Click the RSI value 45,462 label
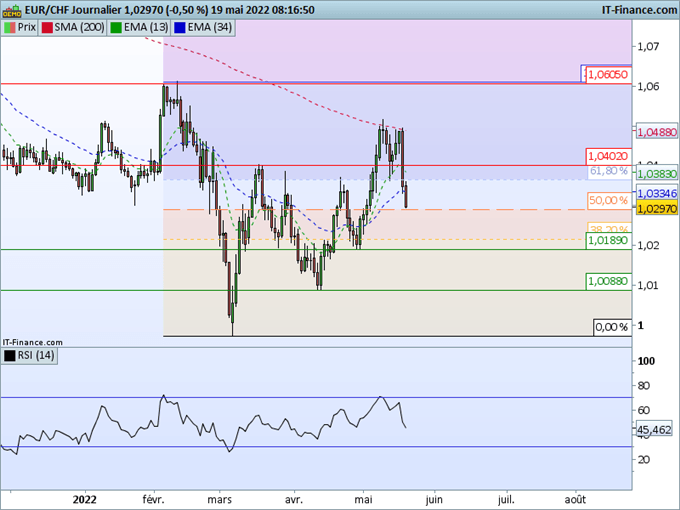 coord(654,429)
